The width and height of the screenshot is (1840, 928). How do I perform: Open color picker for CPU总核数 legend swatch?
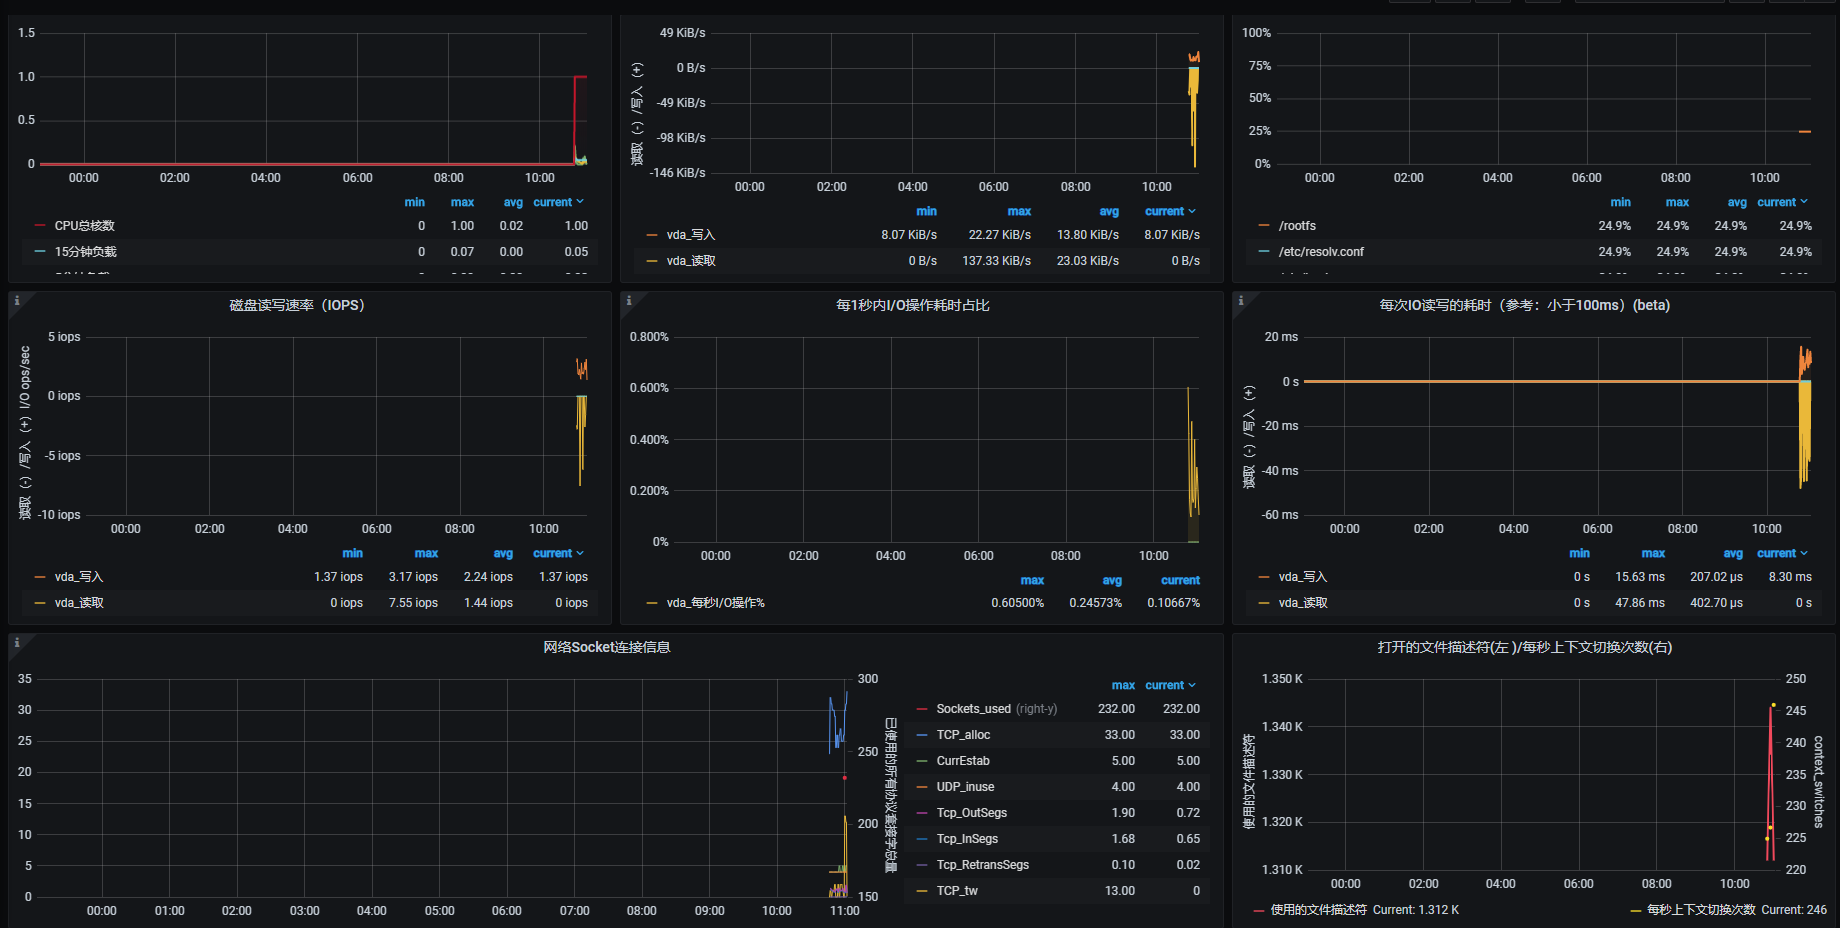pyautogui.click(x=40, y=226)
